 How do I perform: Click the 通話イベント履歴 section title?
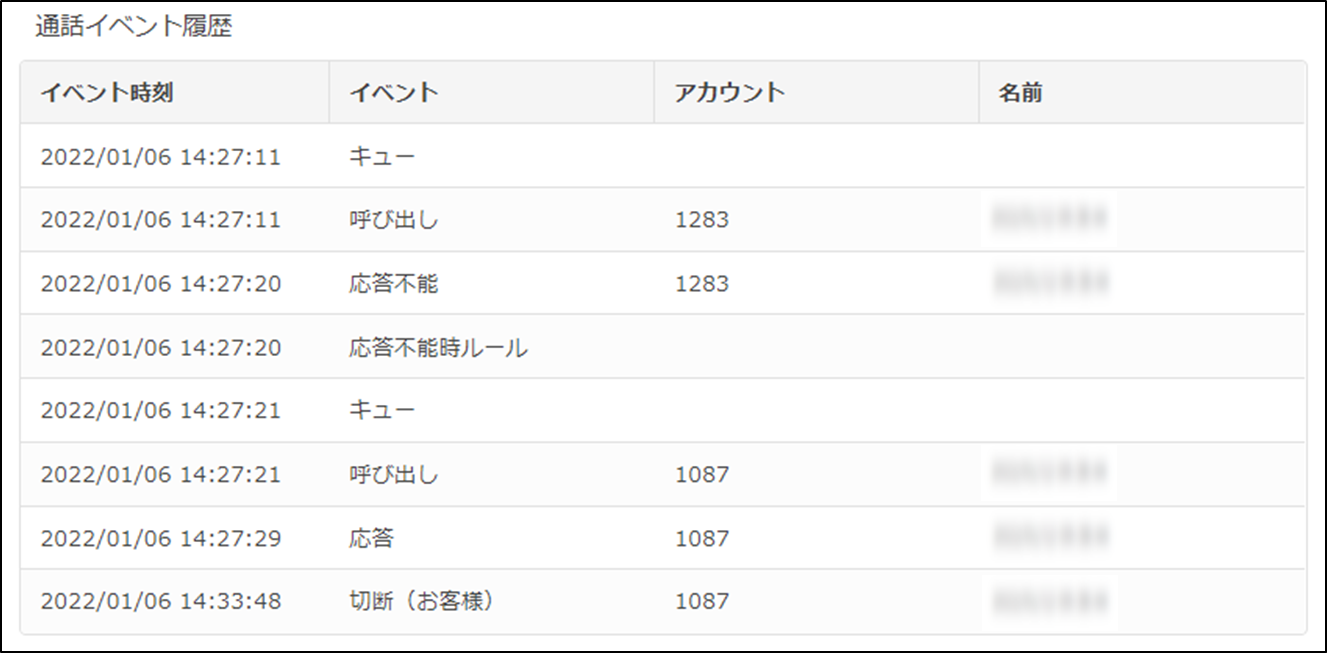coord(134,28)
